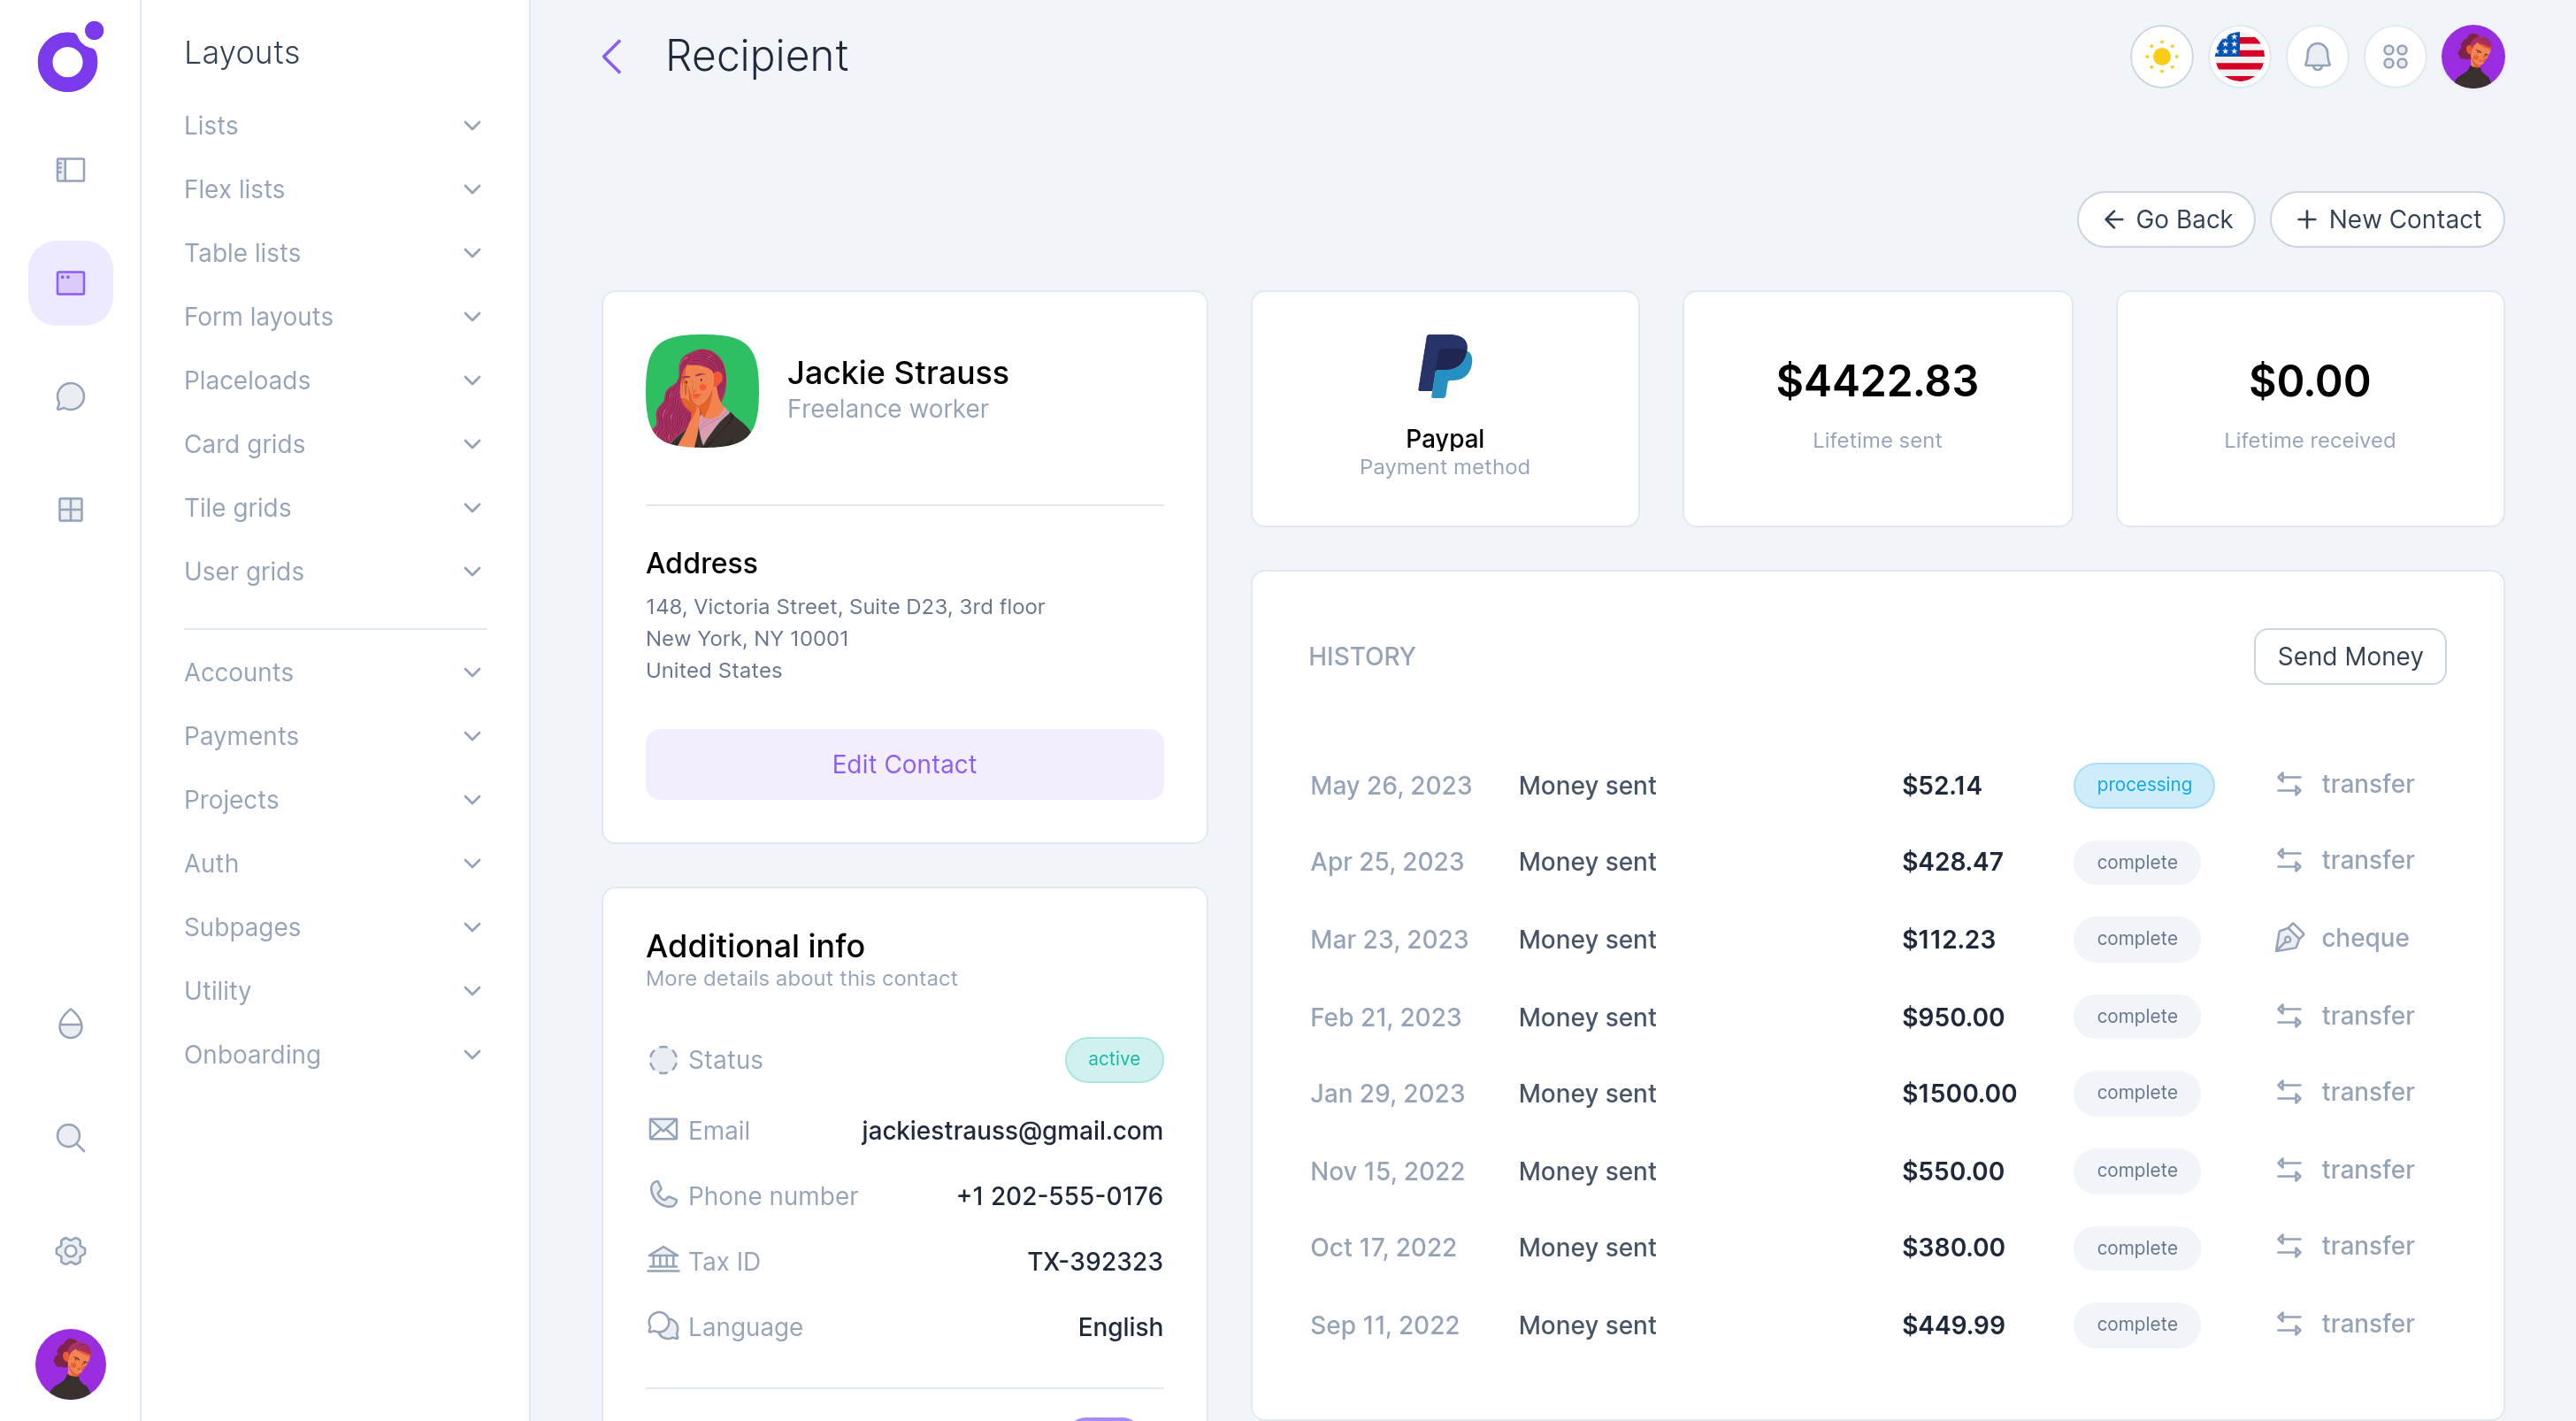2576x1421 pixels.
Task: Open the settings gear in sidebar
Action: tap(70, 1251)
